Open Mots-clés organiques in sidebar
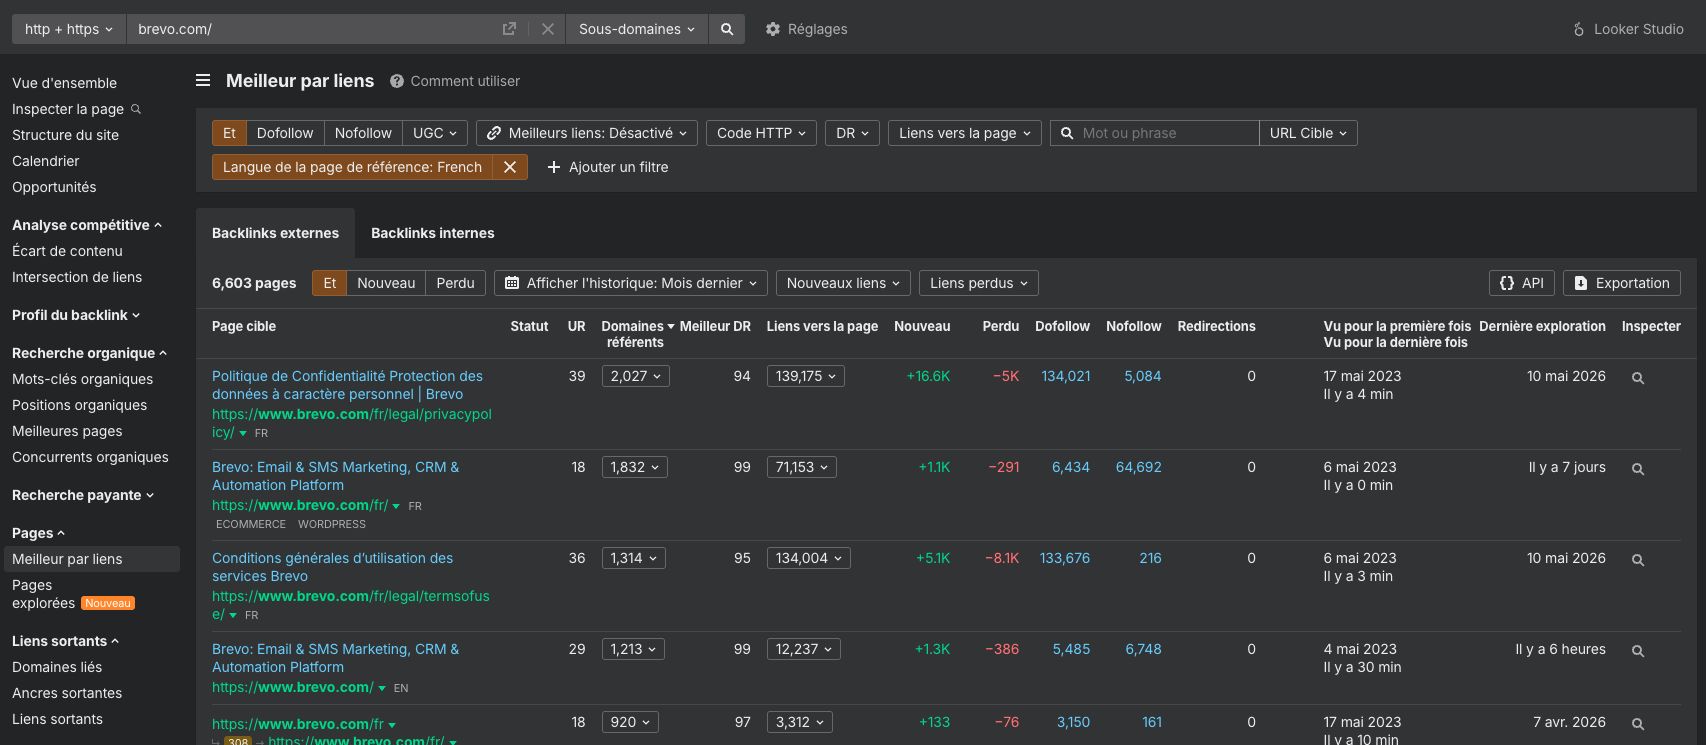 82,379
